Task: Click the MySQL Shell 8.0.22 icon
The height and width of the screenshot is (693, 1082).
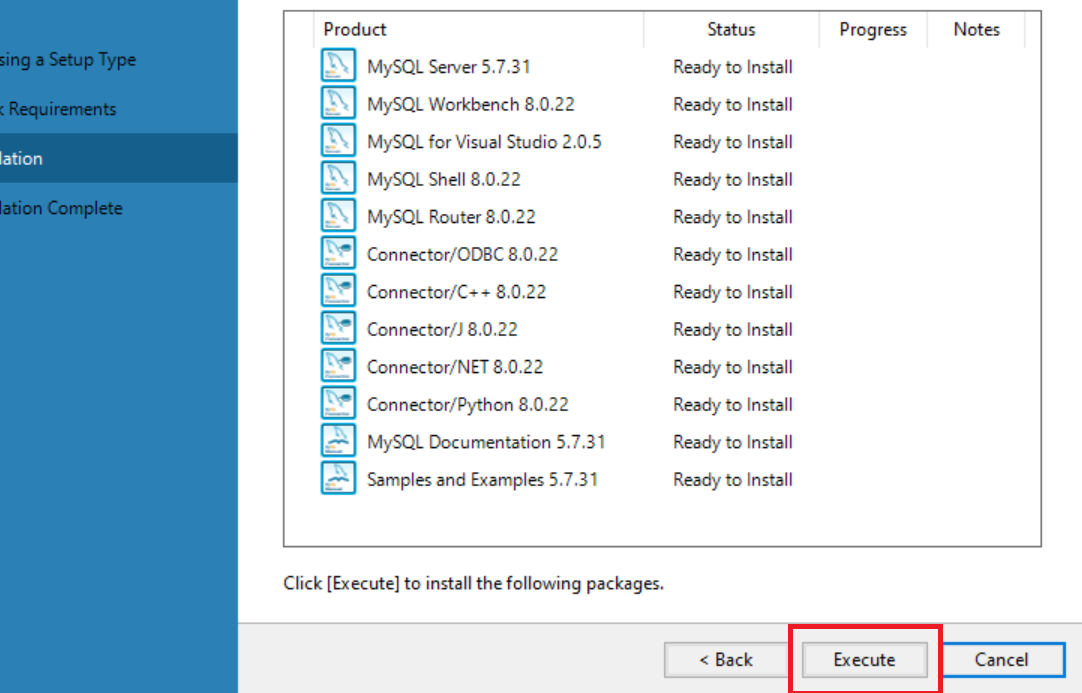Action: click(338, 178)
